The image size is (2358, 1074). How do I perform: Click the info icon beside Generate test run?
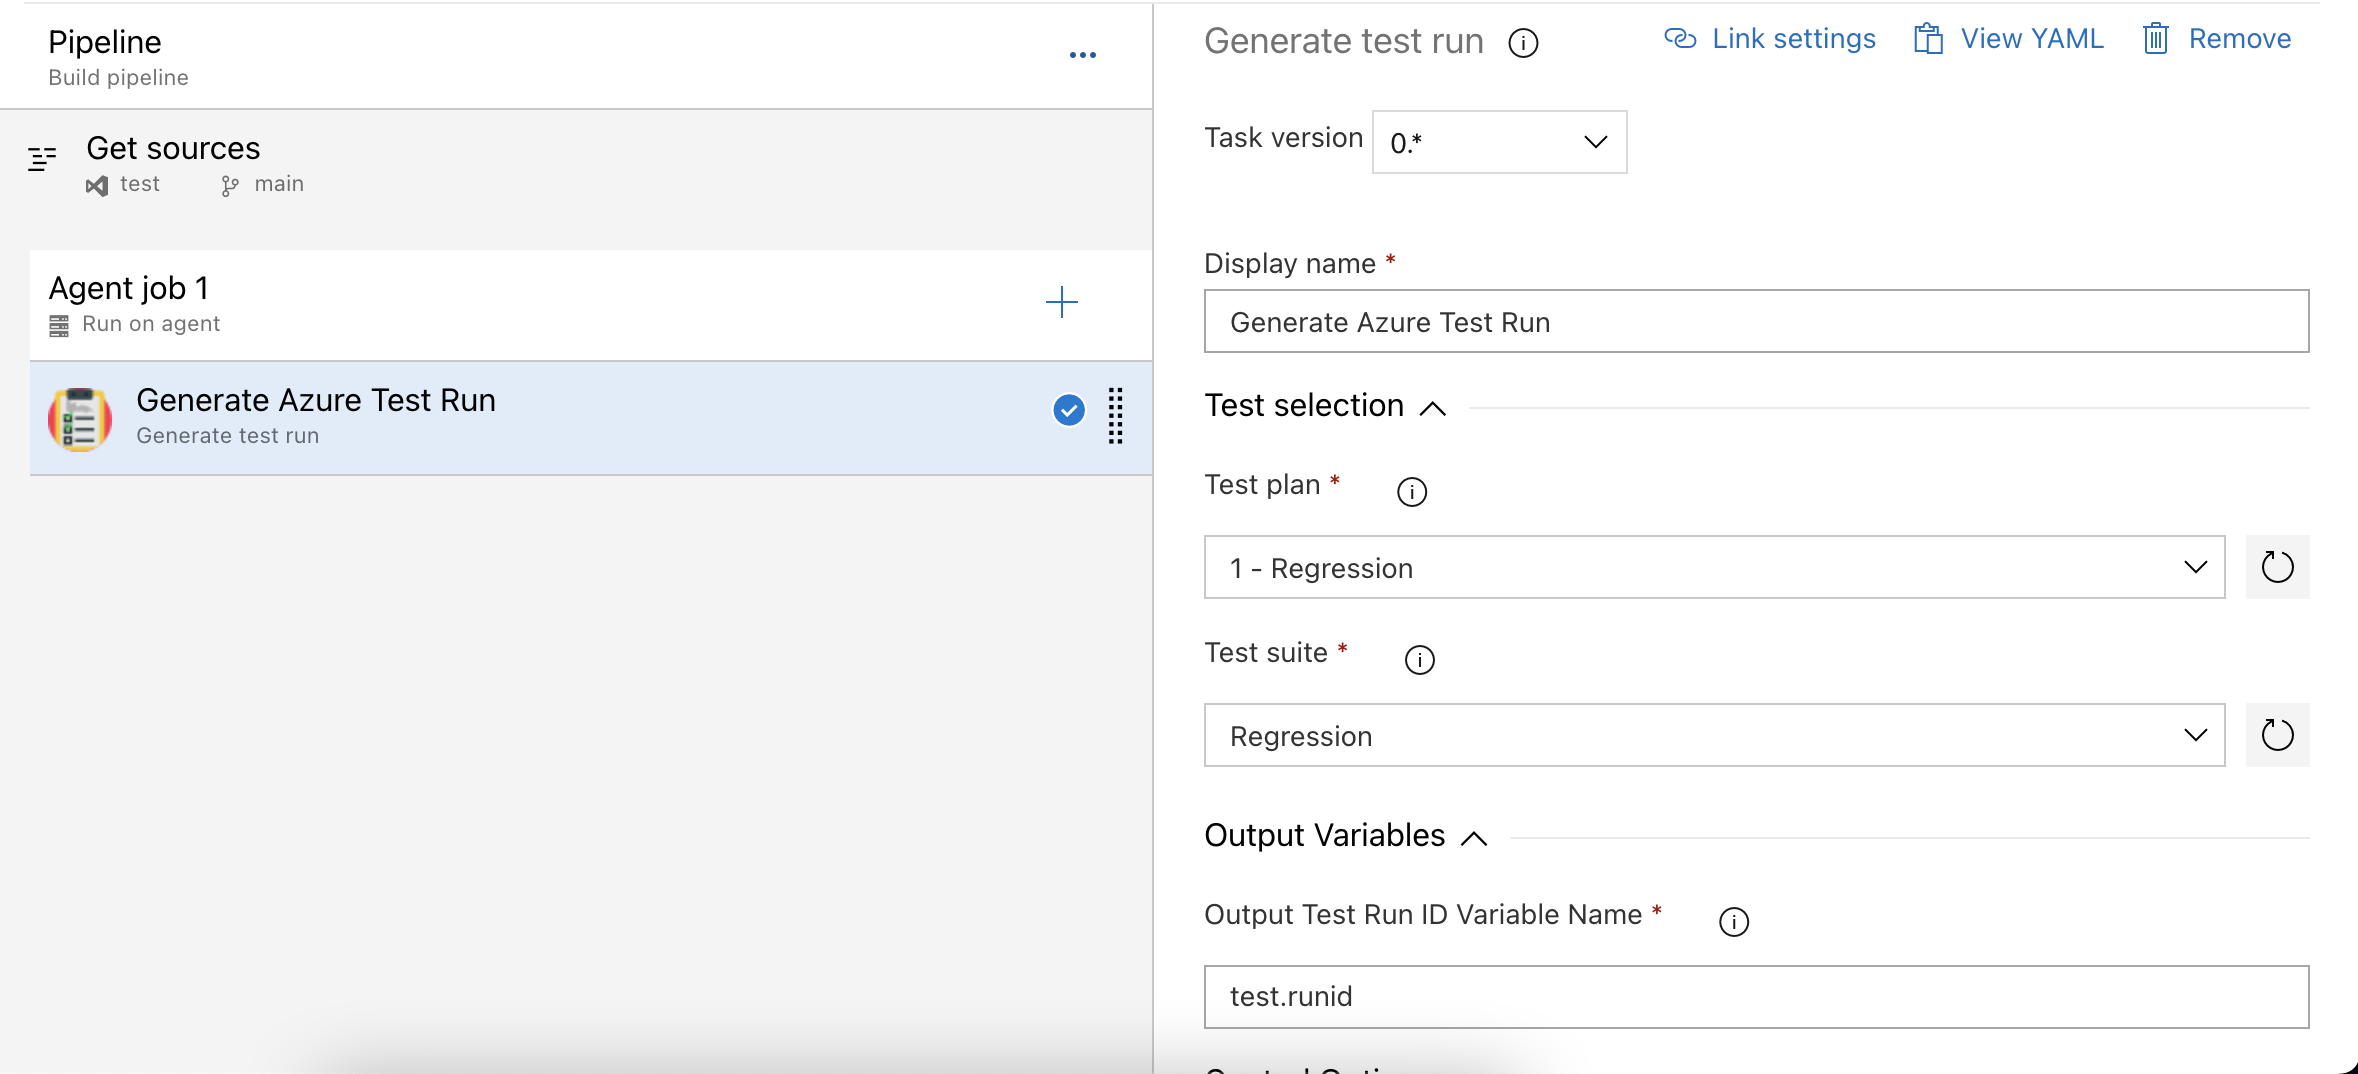(1522, 43)
